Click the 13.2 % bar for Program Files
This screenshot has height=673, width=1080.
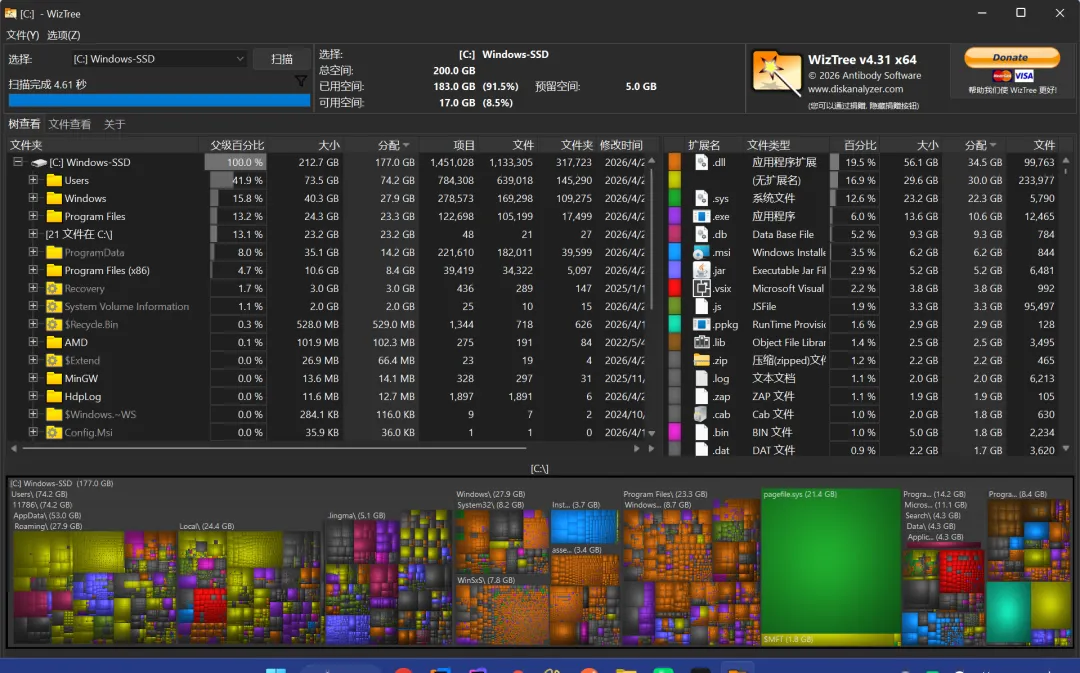coord(238,216)
